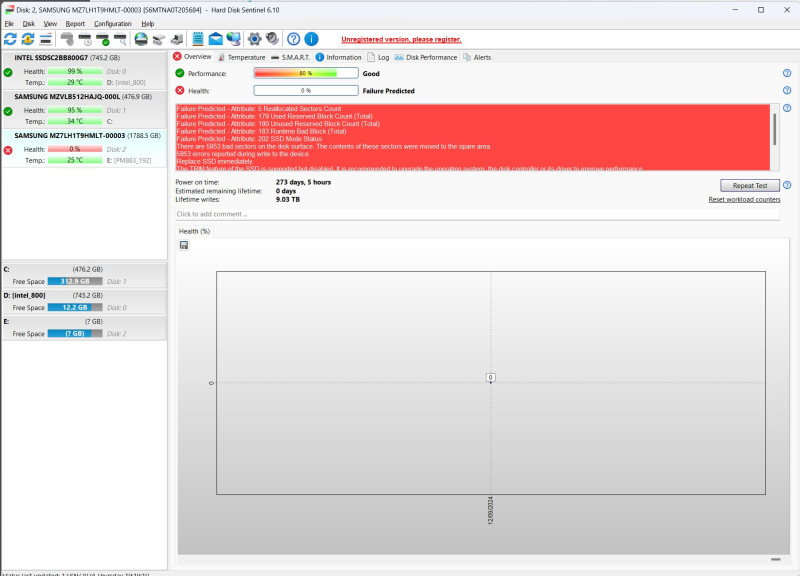
Task: Switch to the Alerts tab
Action: click(477, 57)
